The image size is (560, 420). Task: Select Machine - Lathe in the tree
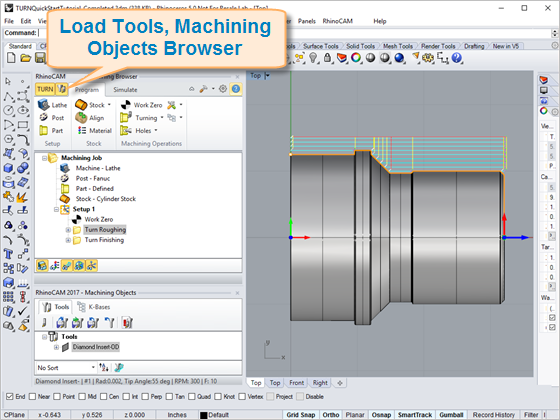[98, 168]
